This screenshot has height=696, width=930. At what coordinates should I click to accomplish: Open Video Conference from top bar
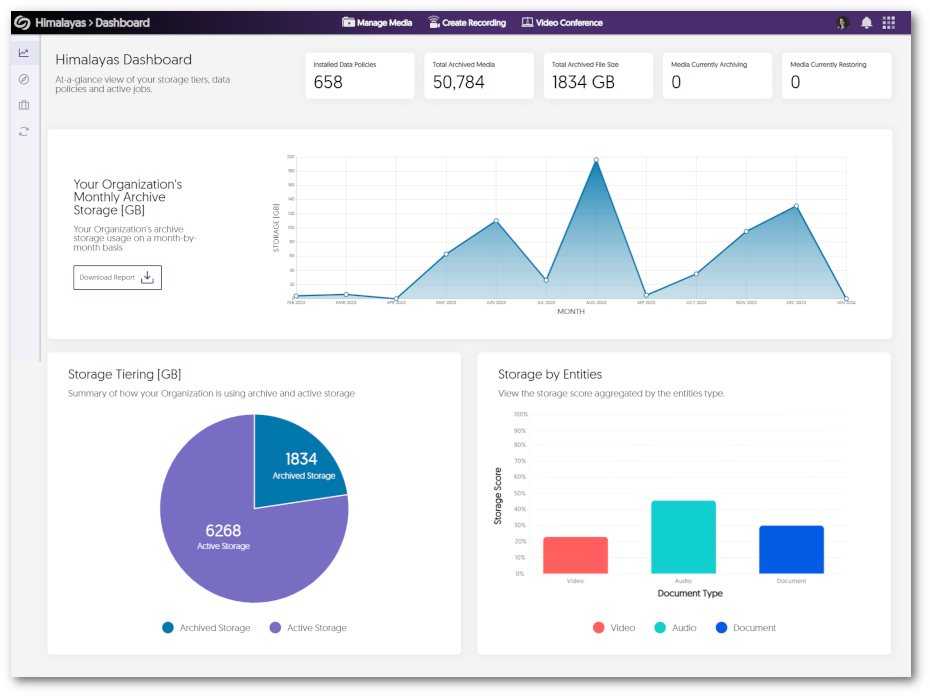click(562, 22)
